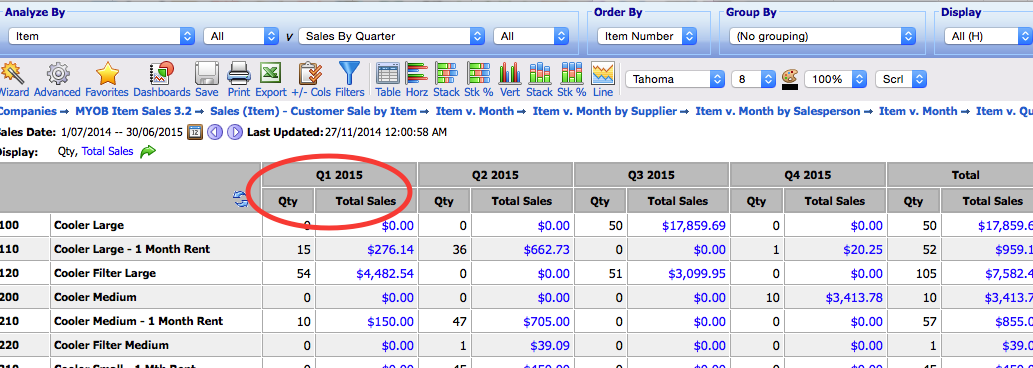Show the Line chart view
The width and height of the screenshot is (1033, 368).
point(603,80)
